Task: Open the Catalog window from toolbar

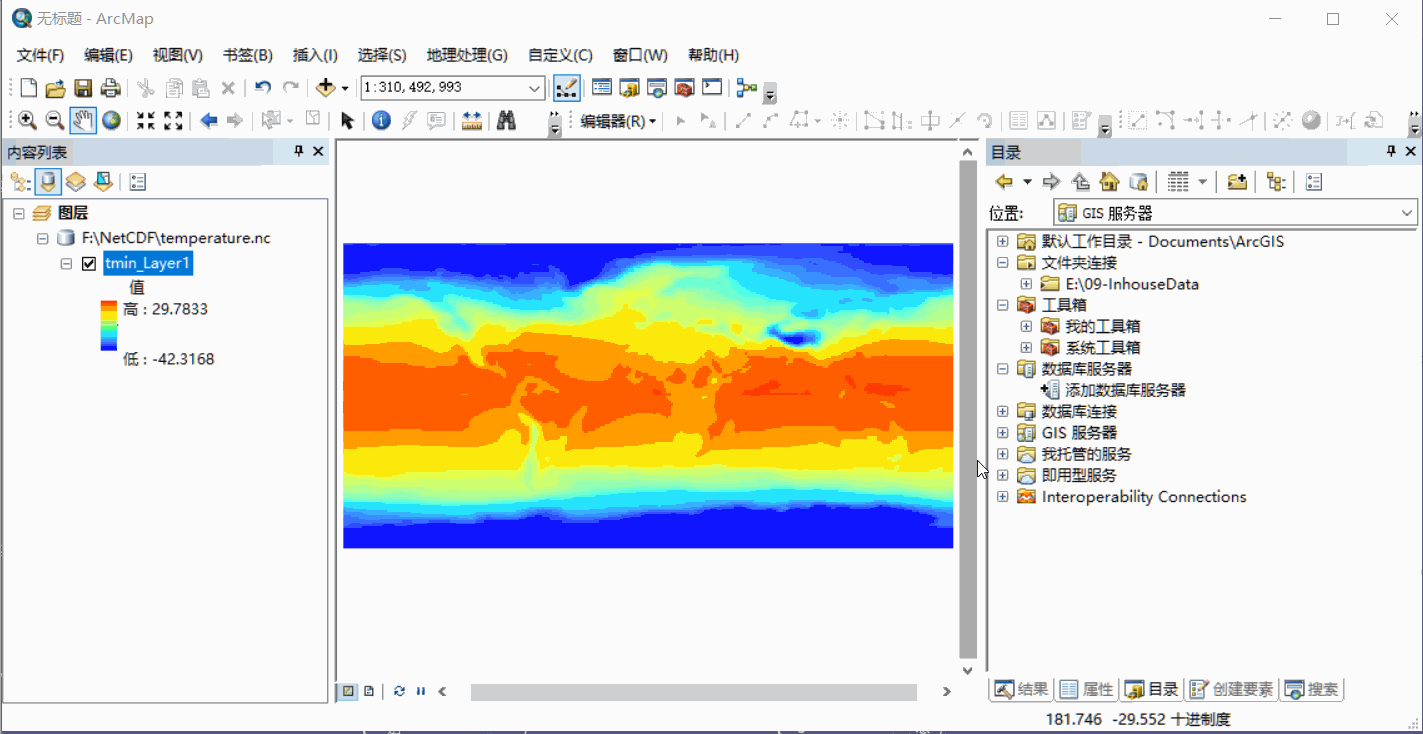Action: click(x=630, y=88)
